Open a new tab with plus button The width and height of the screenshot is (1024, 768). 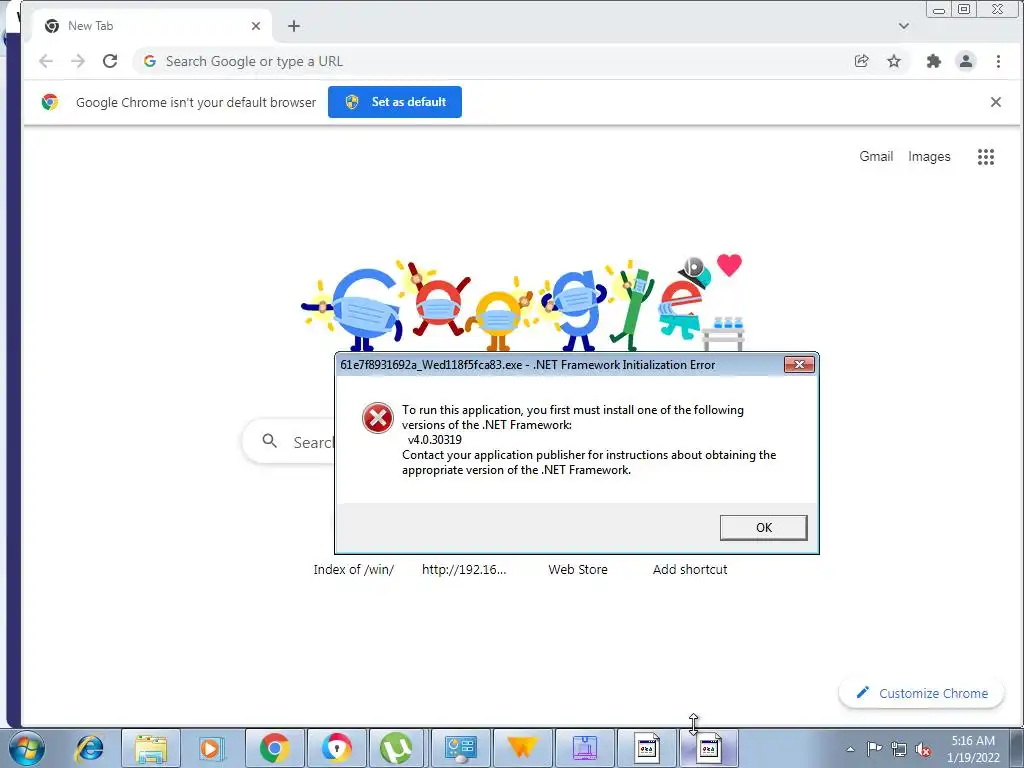294,26
